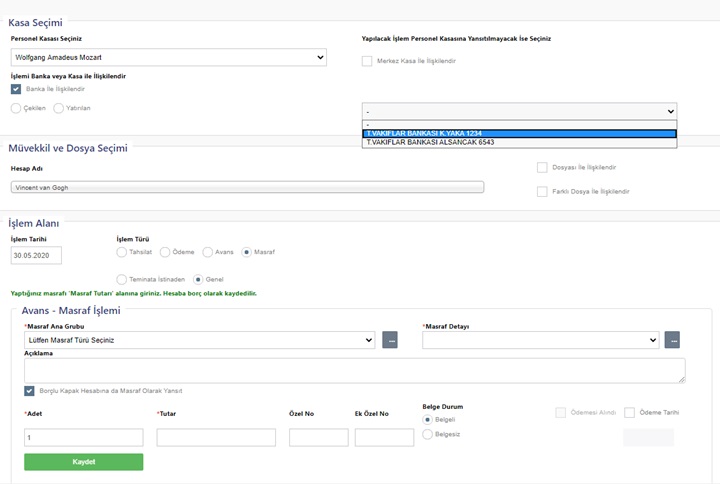Click the button beside Masraf Detayı dropdown
720x484 pixels.
pyautogui.click(x=672, y=340)
